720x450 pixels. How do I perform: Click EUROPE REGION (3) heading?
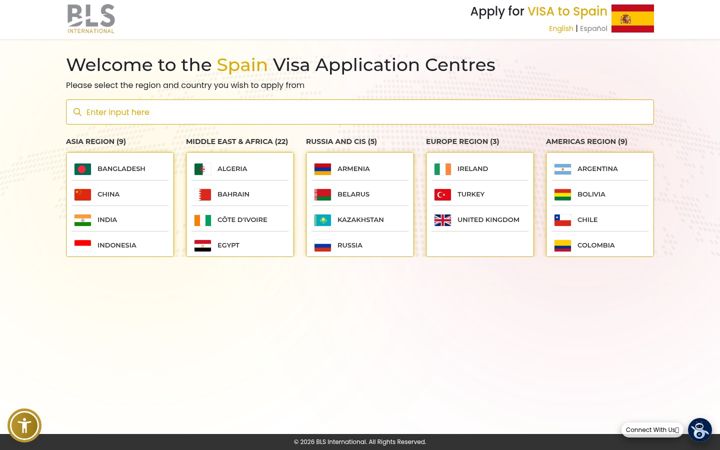coord(462,142)
